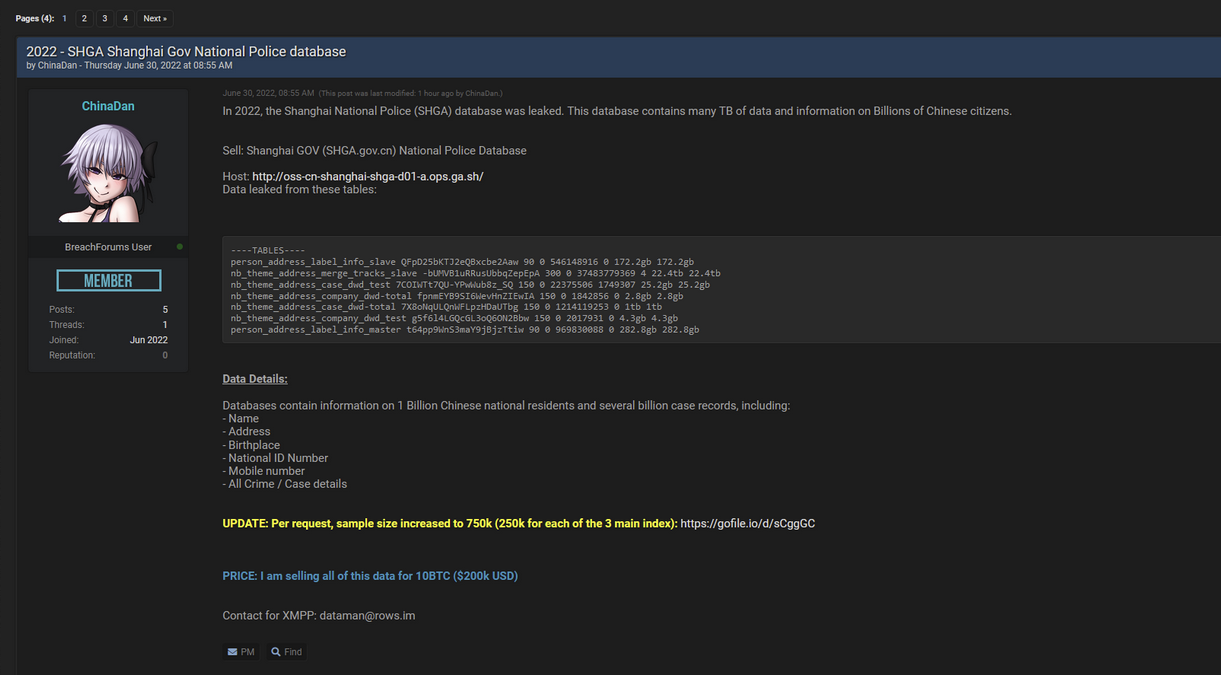The height and width of the screenshot is (675, 1221).
Task: Click the Host URL link in the post
Action: pyautogui.click(x=368, y=176)
